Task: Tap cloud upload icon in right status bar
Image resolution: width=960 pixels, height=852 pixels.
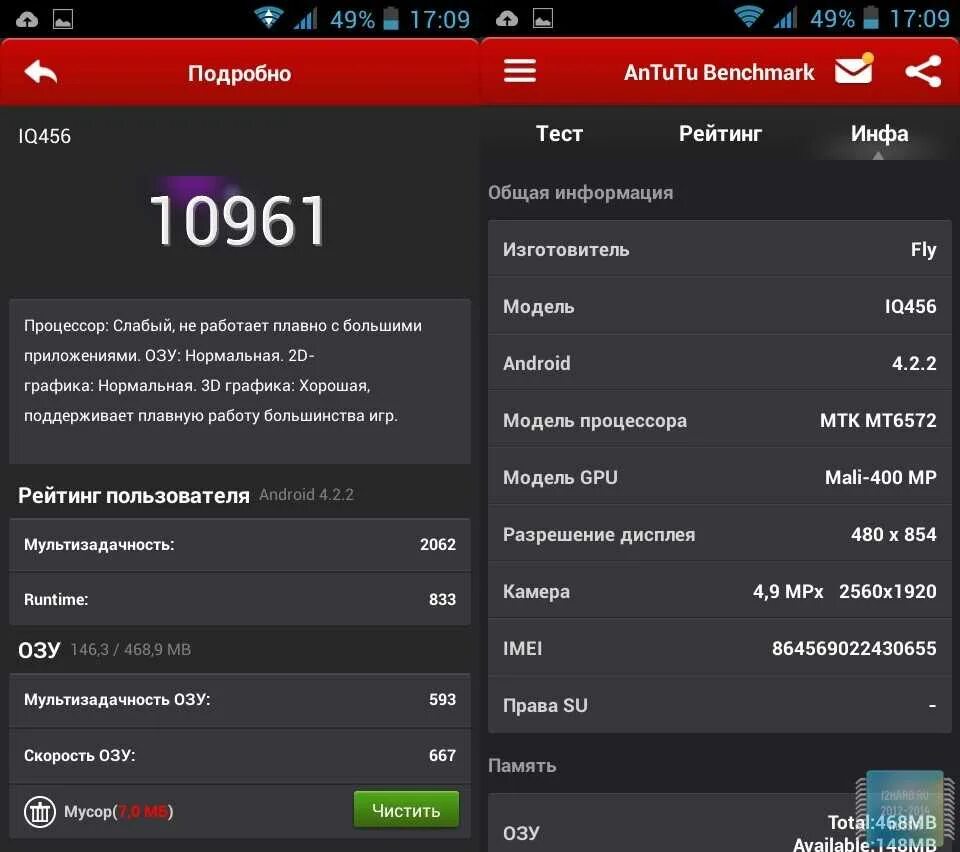Action: coord(506,19)
